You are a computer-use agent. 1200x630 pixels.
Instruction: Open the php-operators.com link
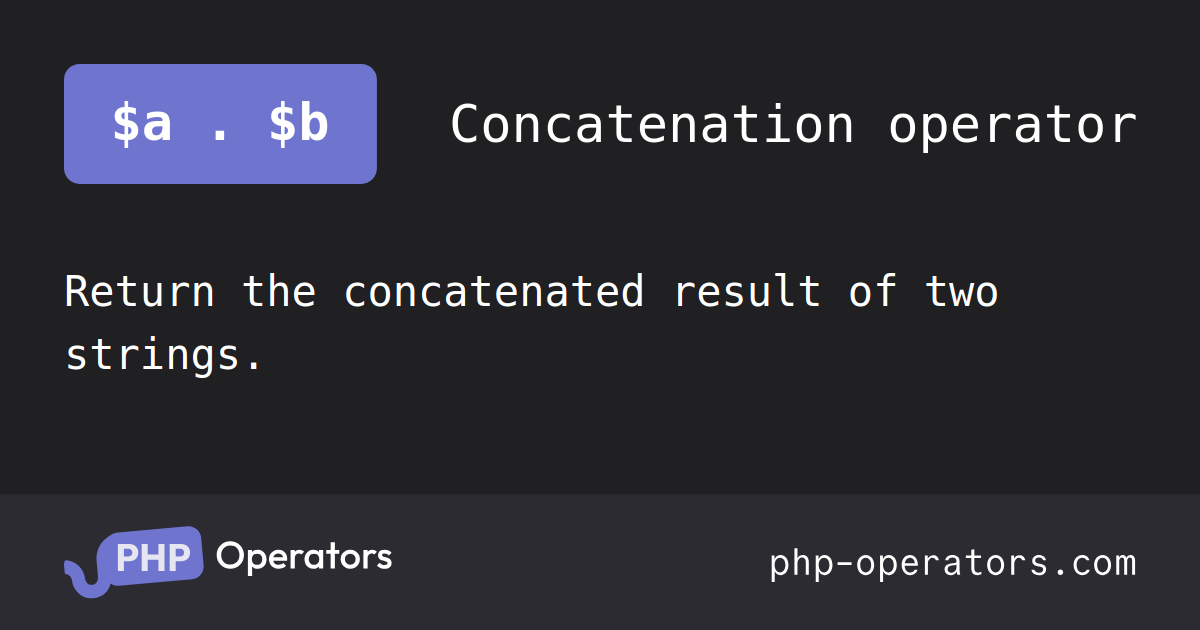pos(953,563)
